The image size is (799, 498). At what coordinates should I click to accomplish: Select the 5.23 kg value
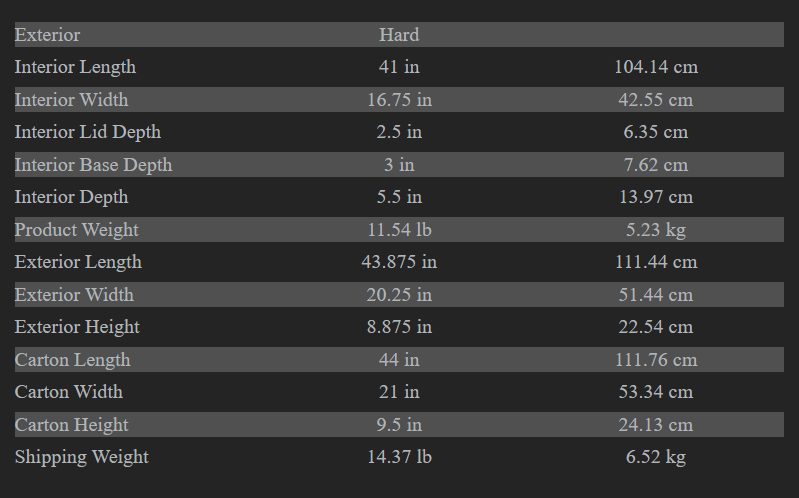click(x=656, y=230)
